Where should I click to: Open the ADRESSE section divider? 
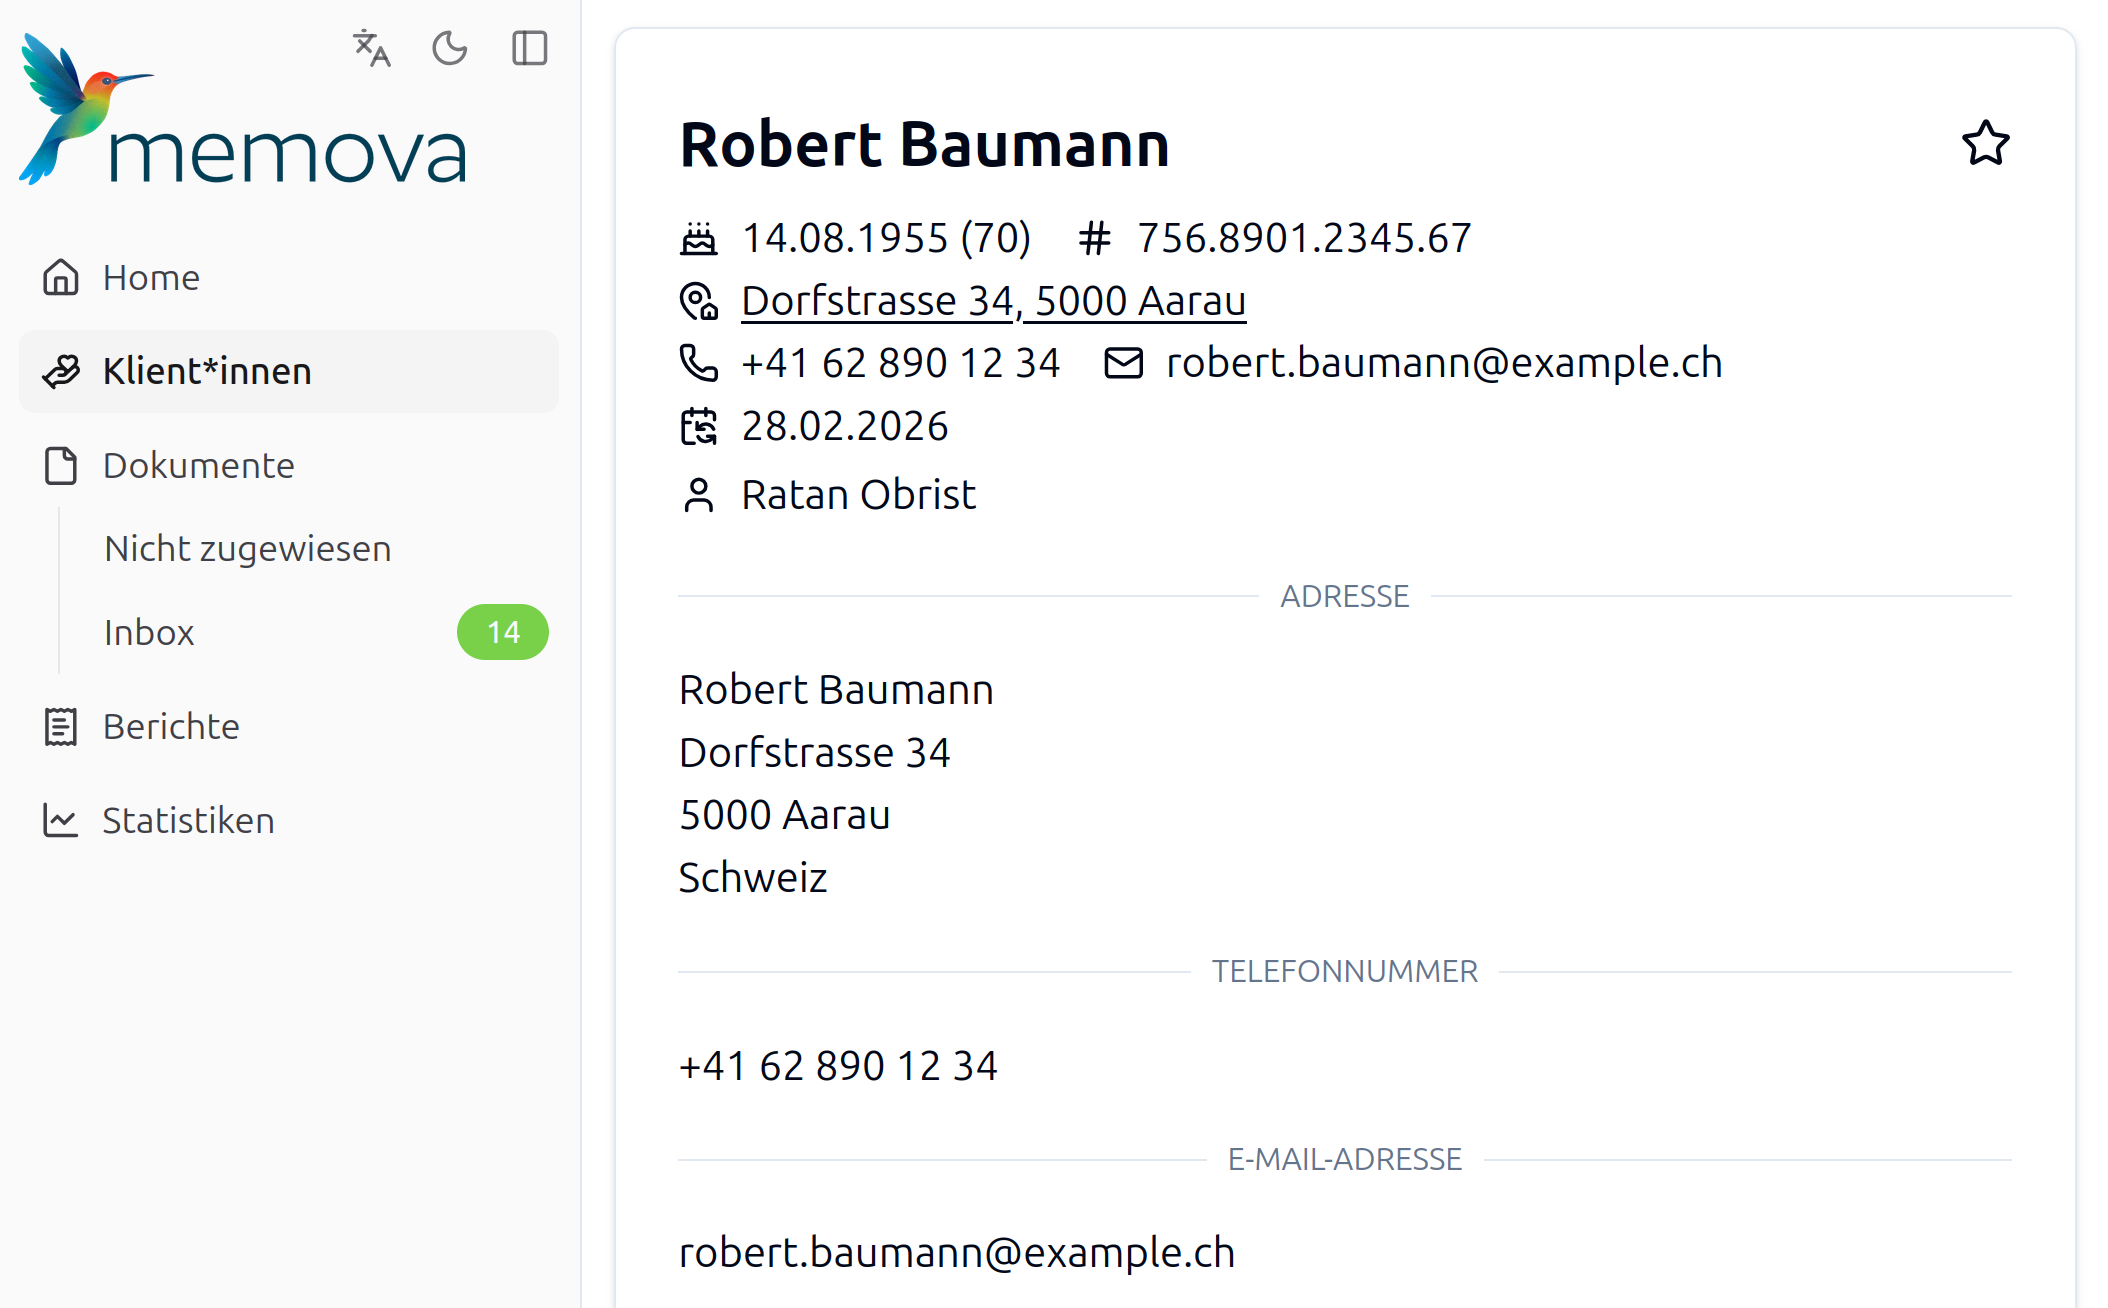(x=1344, y=596)
